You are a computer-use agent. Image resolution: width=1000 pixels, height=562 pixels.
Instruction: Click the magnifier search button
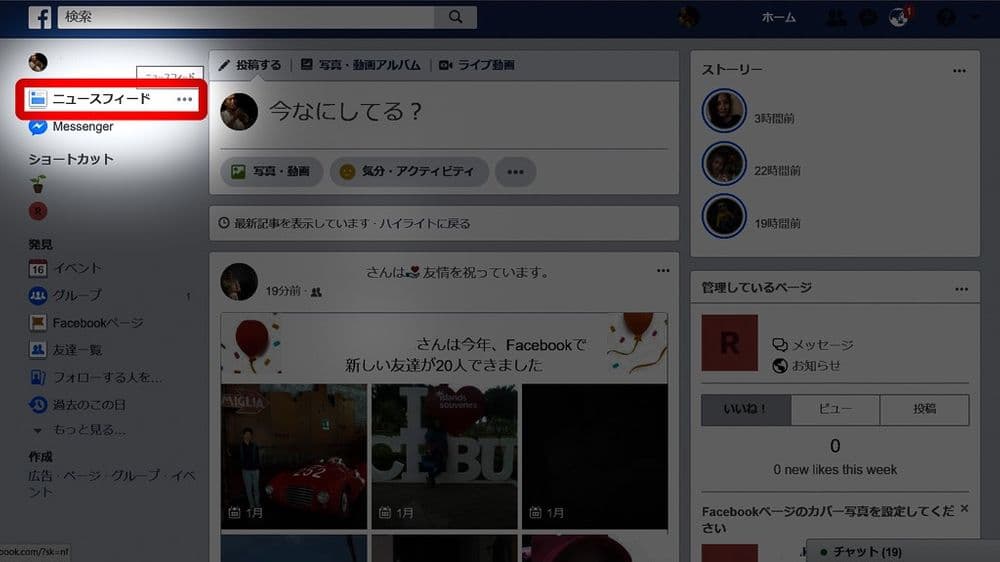(455, 17)
